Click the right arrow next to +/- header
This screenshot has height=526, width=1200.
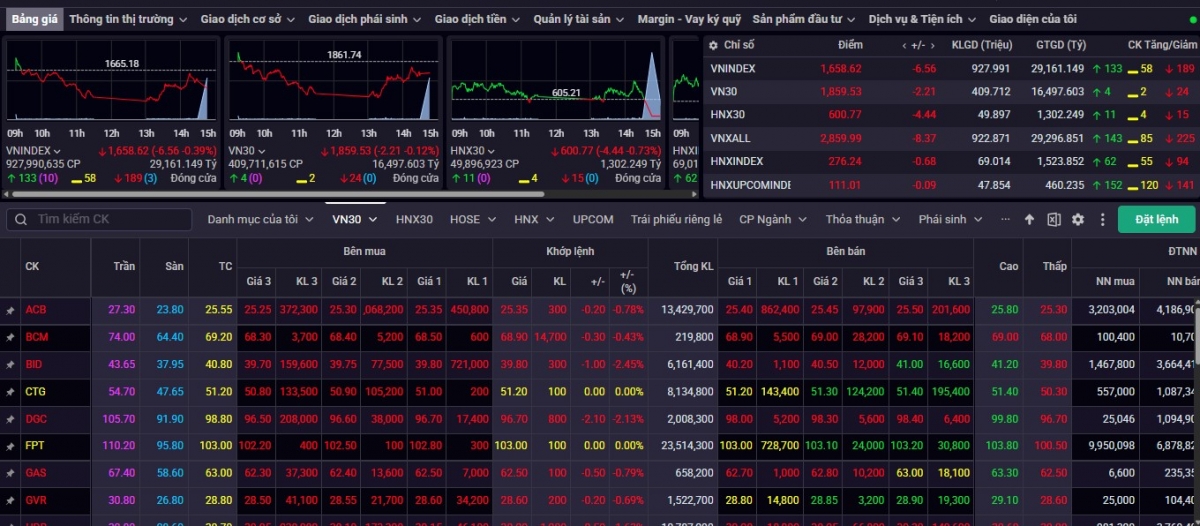(934, 46)
